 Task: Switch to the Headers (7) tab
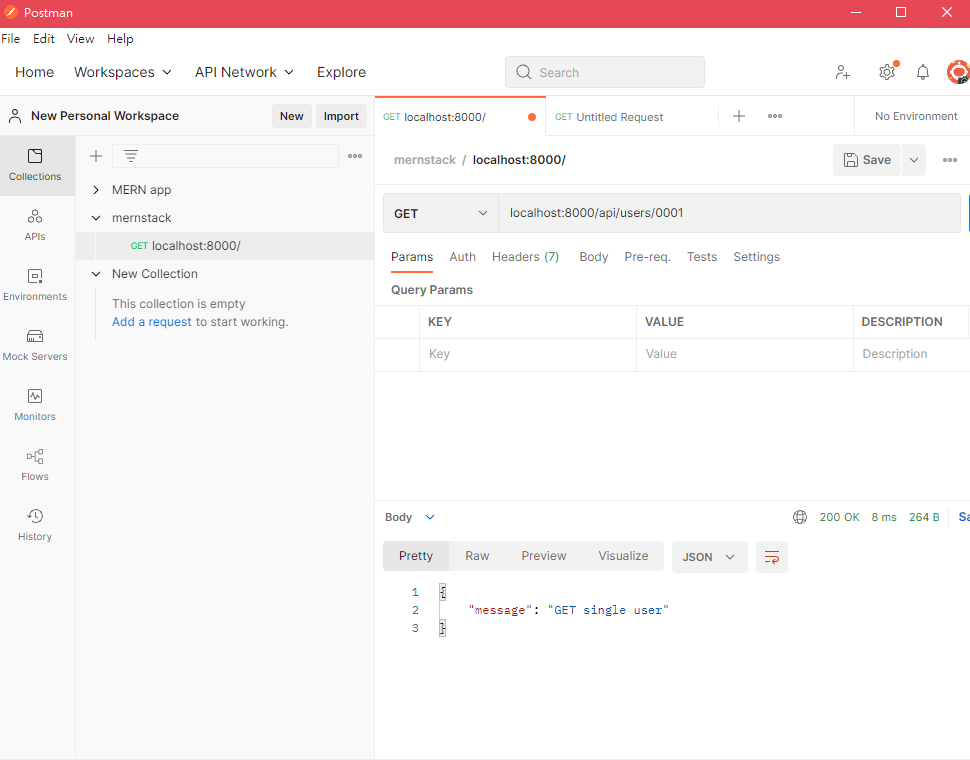point(525,257)
